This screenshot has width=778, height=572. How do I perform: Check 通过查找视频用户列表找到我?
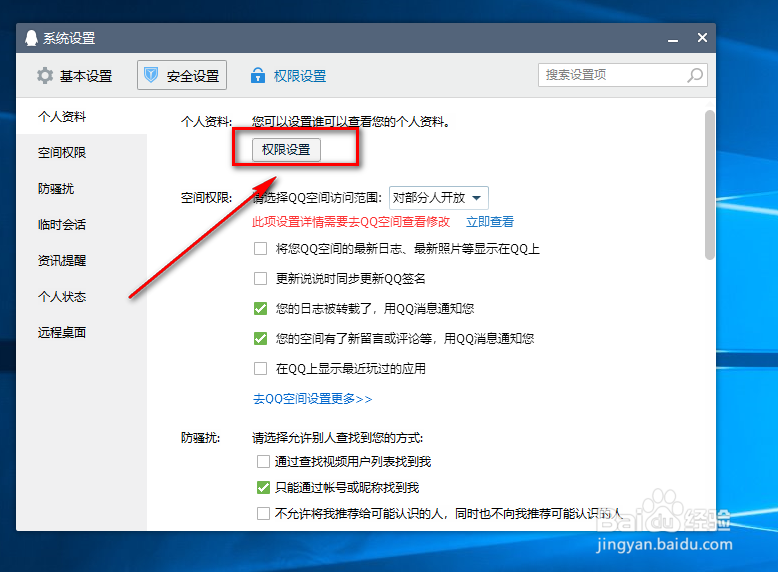263,462
